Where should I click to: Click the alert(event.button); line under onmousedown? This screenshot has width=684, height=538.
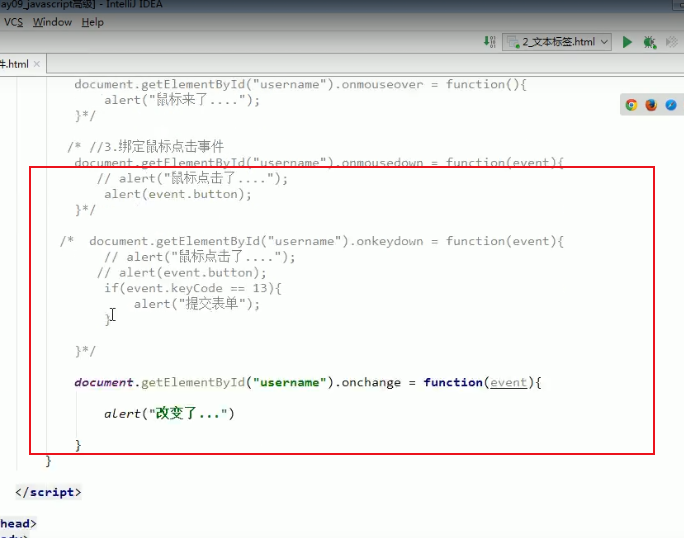(x=178, y=194)
